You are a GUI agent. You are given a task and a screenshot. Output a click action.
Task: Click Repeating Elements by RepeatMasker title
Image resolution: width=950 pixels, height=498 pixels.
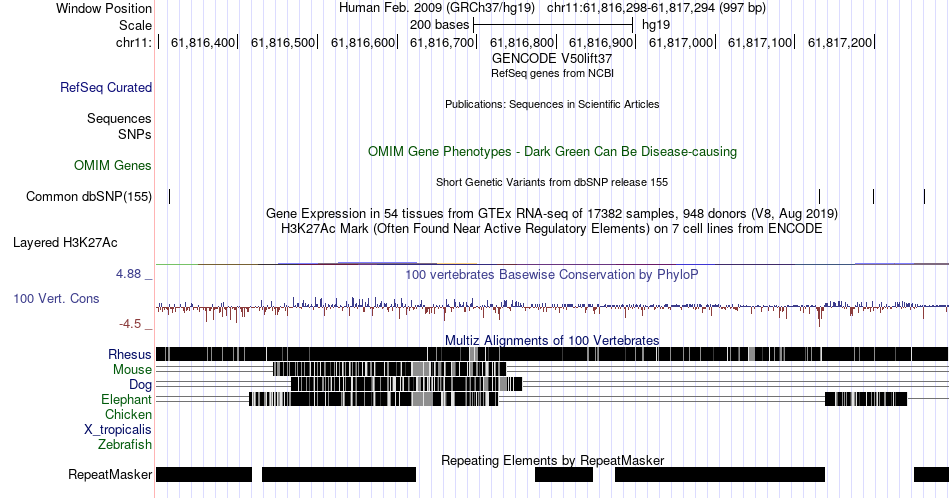(552, 460)
